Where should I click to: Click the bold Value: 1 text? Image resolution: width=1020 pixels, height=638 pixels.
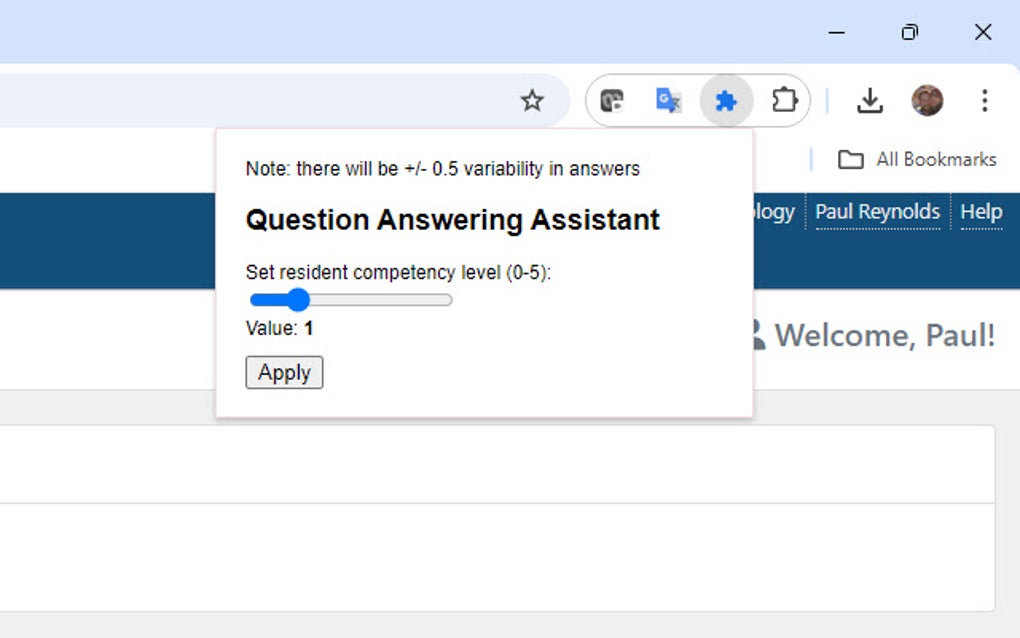coord(278,327)
